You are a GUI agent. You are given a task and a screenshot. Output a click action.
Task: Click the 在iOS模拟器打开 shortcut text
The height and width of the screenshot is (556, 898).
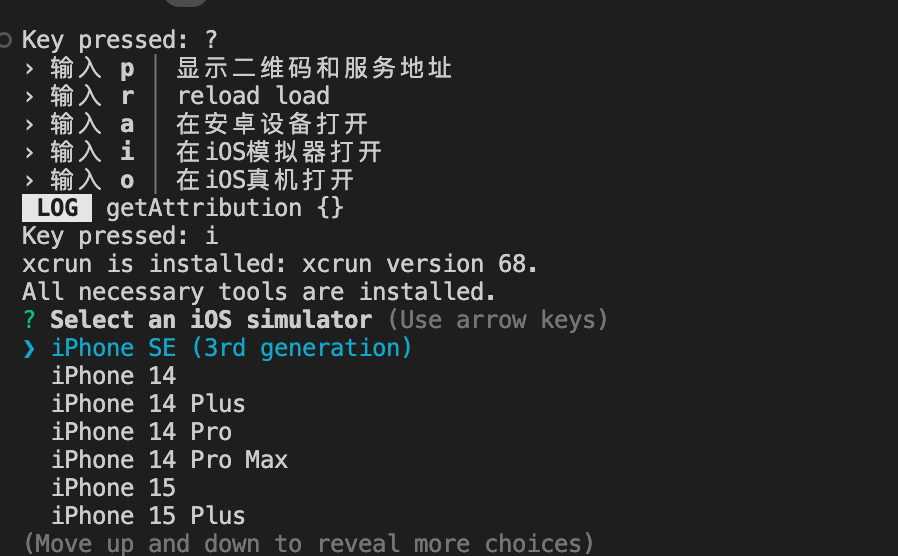279,152
